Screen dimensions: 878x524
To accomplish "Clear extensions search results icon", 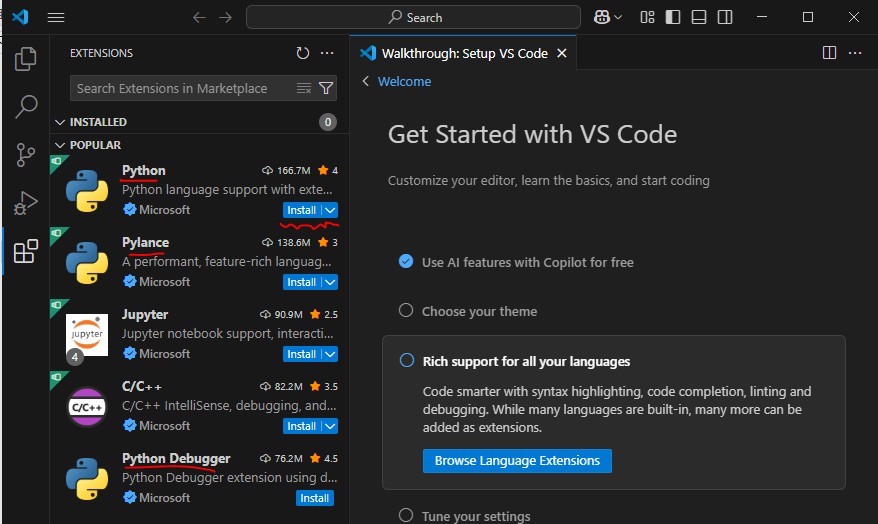I will click(303, 88).
